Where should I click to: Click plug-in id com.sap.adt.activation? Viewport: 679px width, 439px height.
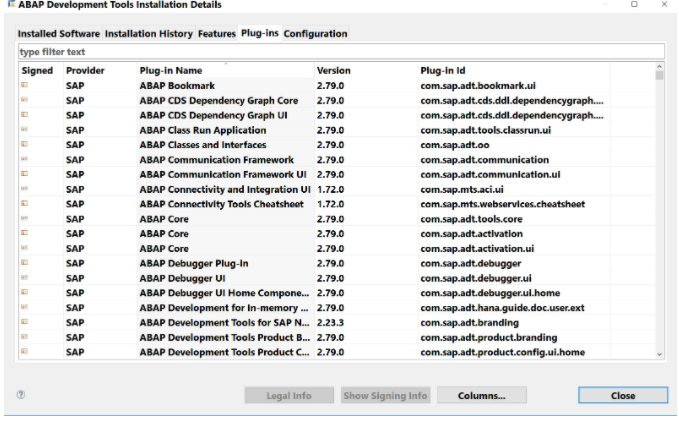tap(471, 234)
